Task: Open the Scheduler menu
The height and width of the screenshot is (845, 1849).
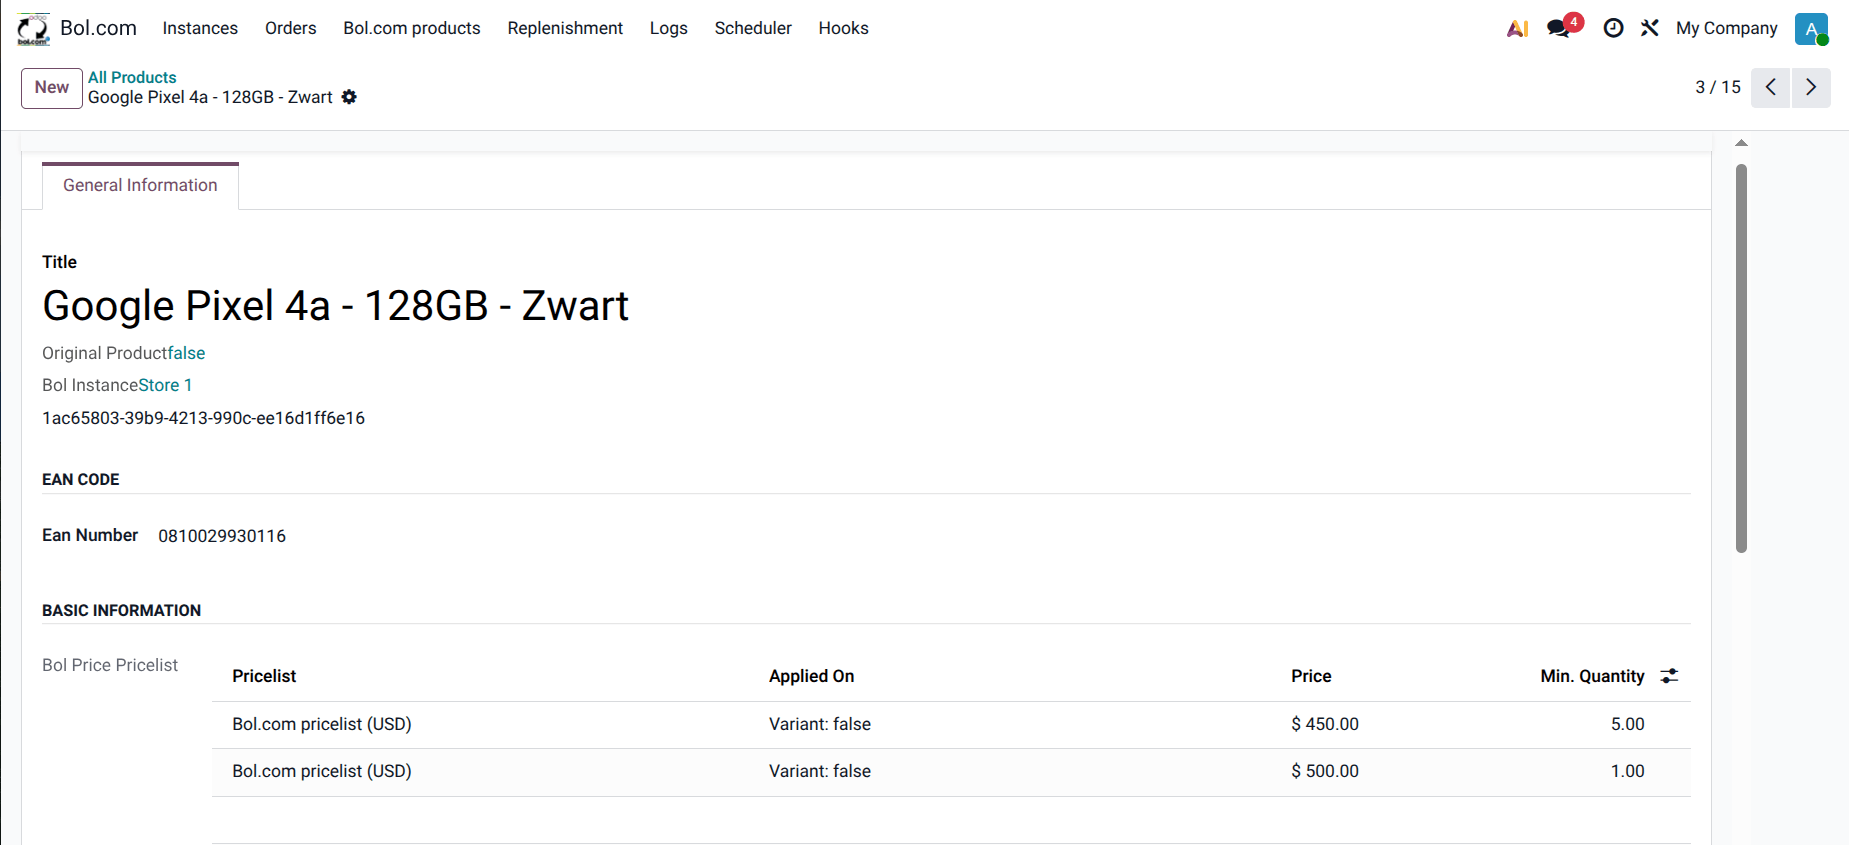Action: [x=753, y=28]
